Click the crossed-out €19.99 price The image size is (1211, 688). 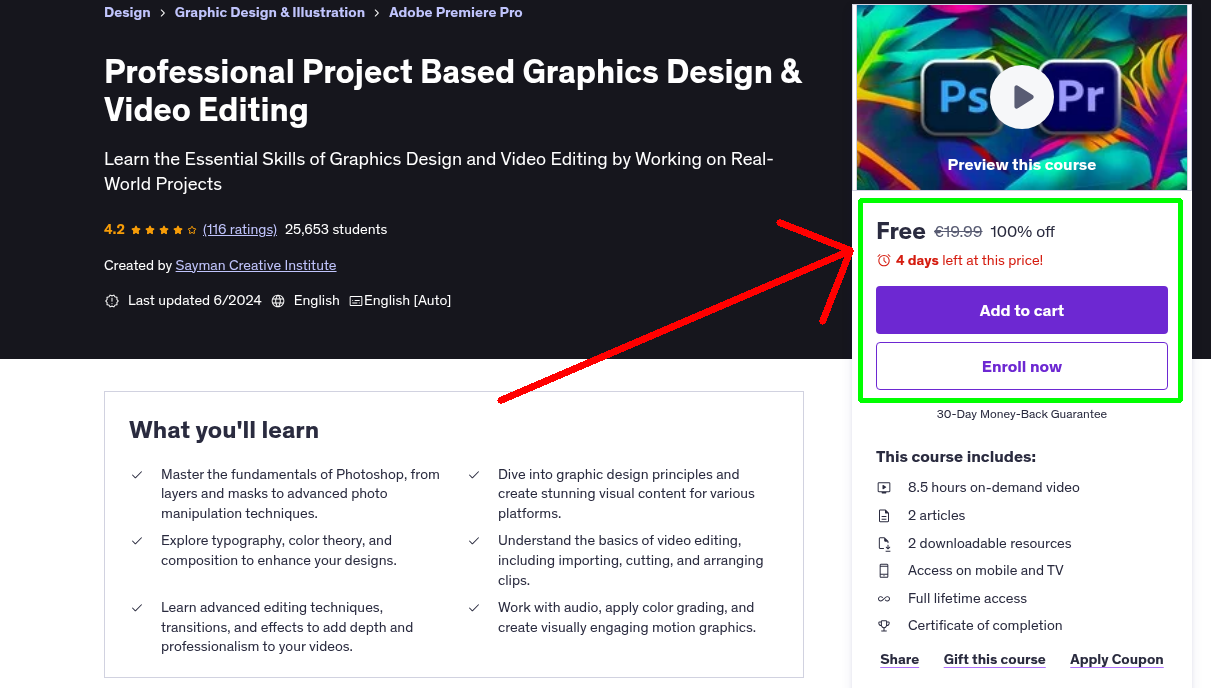pos(958,231)
